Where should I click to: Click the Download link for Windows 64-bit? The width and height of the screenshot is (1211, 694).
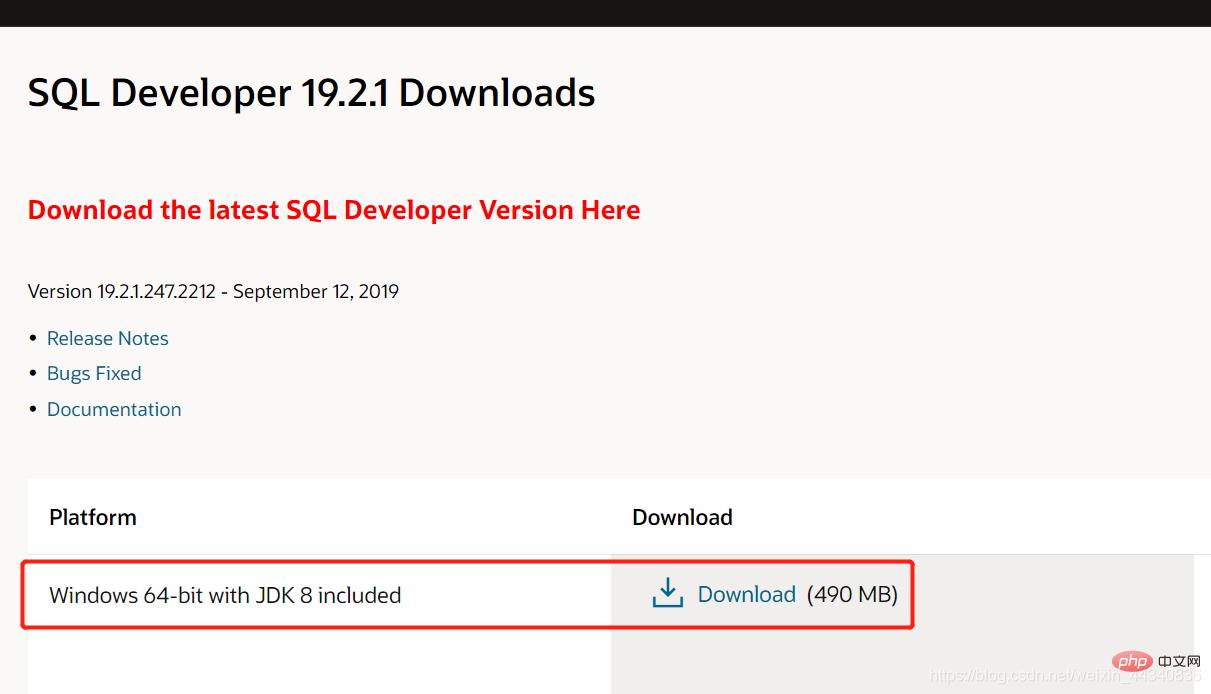click(746, 595)
